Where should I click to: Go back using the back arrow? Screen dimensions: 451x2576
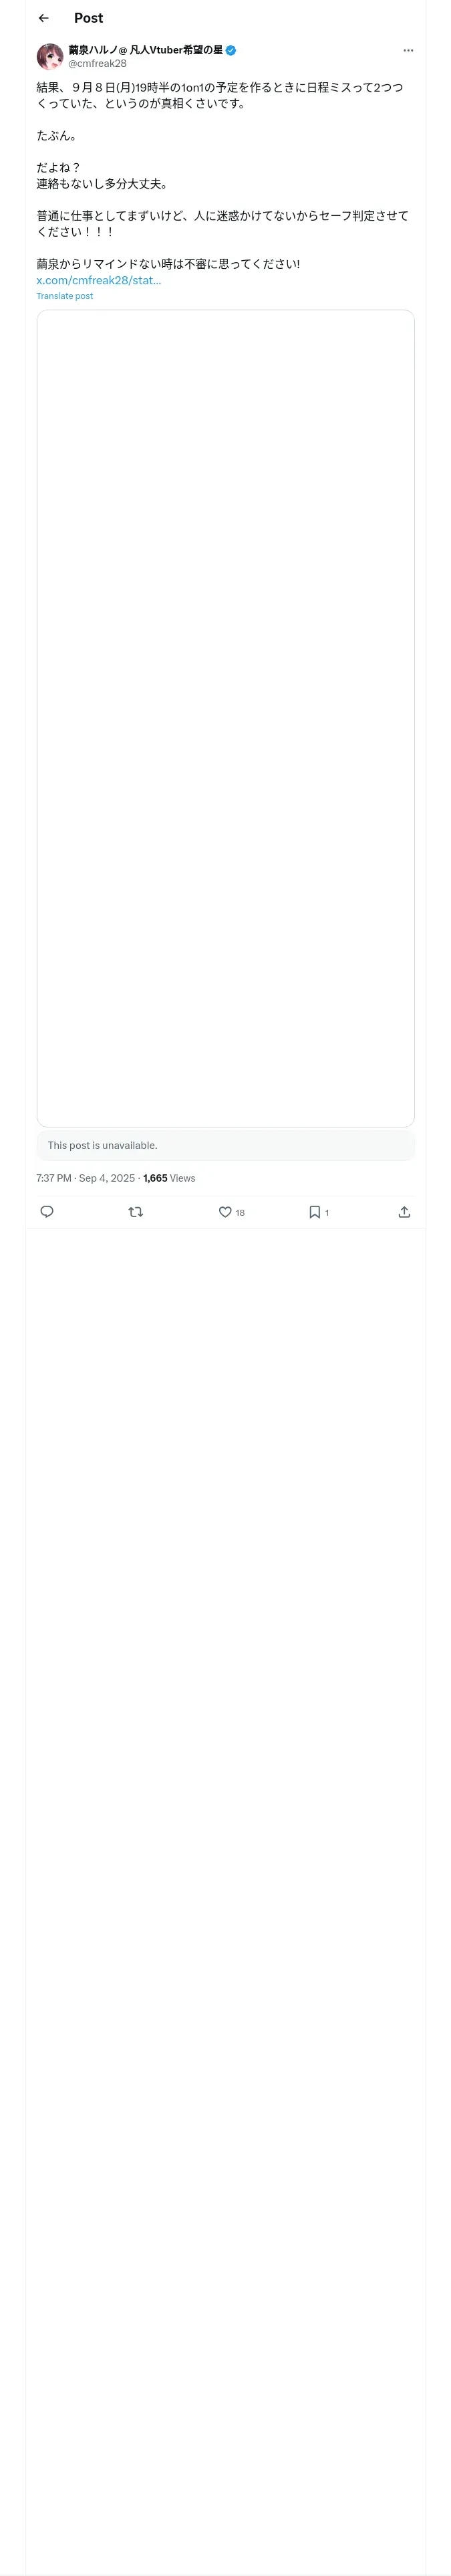[43, 18]
